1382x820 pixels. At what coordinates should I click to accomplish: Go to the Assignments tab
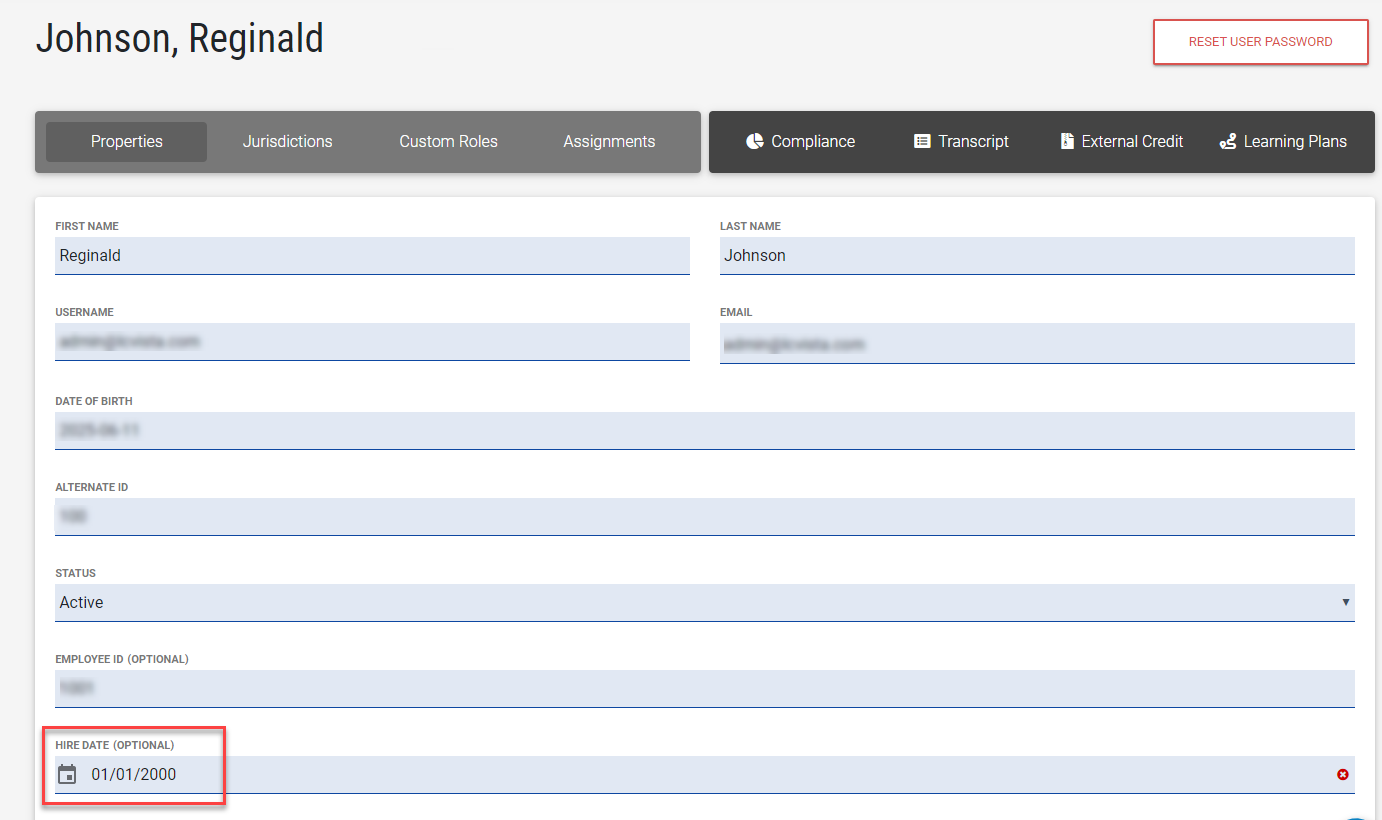(x=609, y=141)
